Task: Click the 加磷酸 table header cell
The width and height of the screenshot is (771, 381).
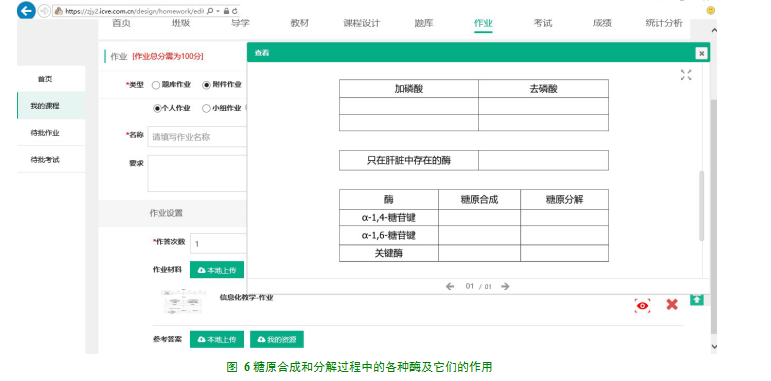Action: [409, 89]
